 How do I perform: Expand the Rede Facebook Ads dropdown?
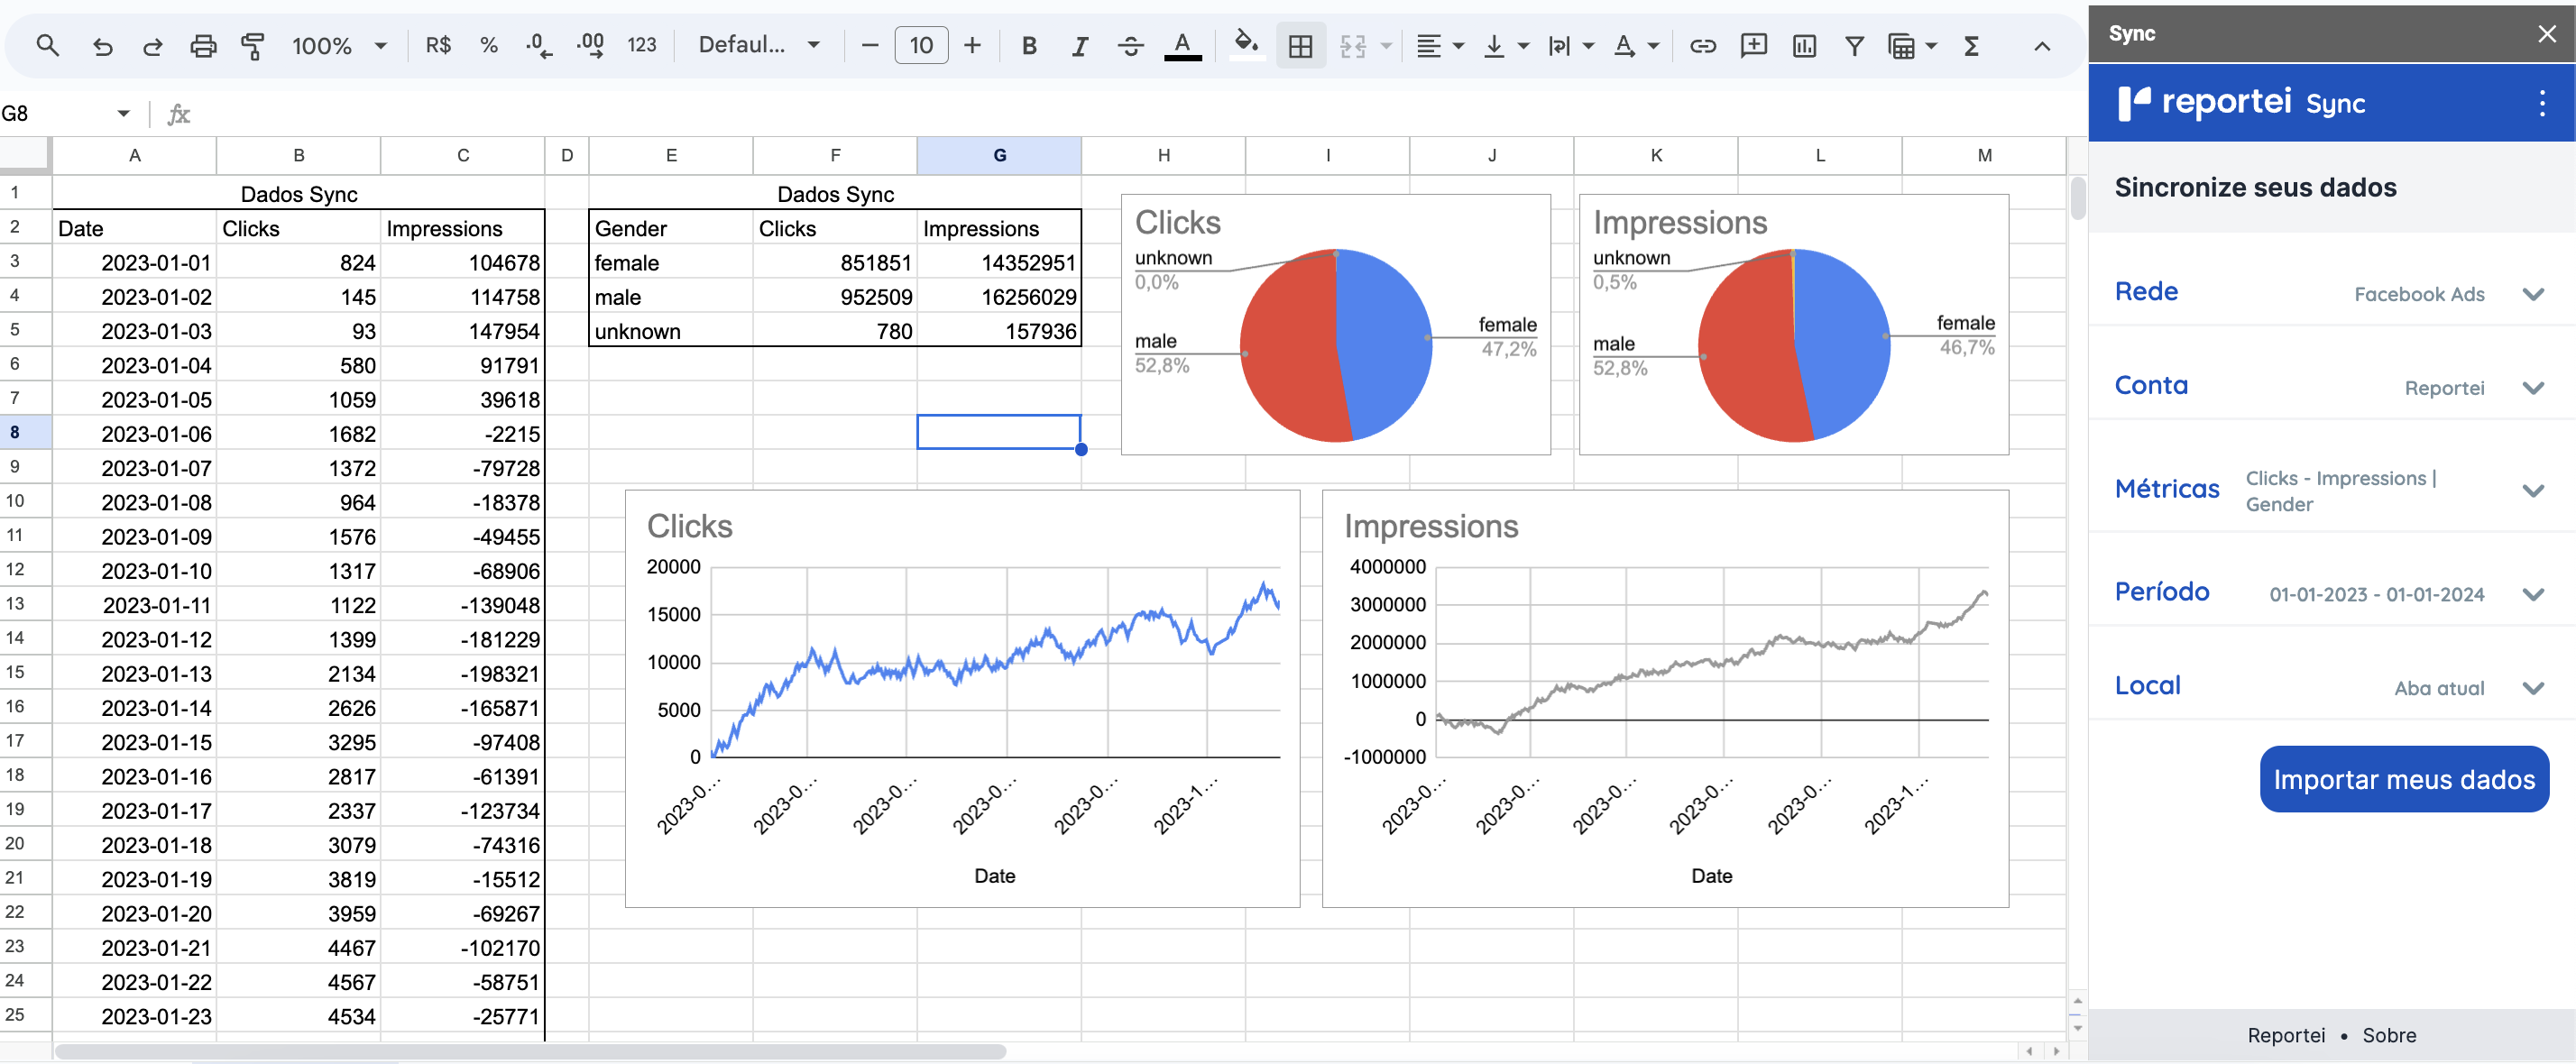[x=2532, y=293]
